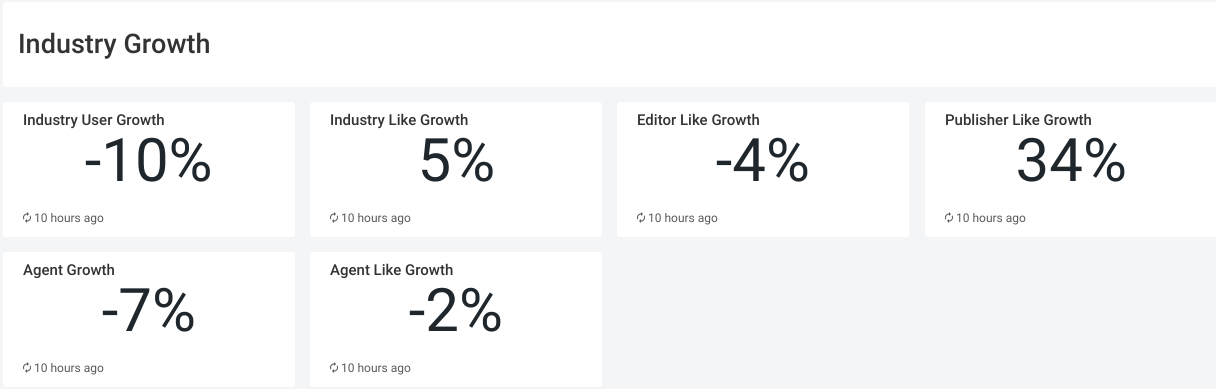
Task: Open the Agent Like Growth widget title
Action: (391, 270)
